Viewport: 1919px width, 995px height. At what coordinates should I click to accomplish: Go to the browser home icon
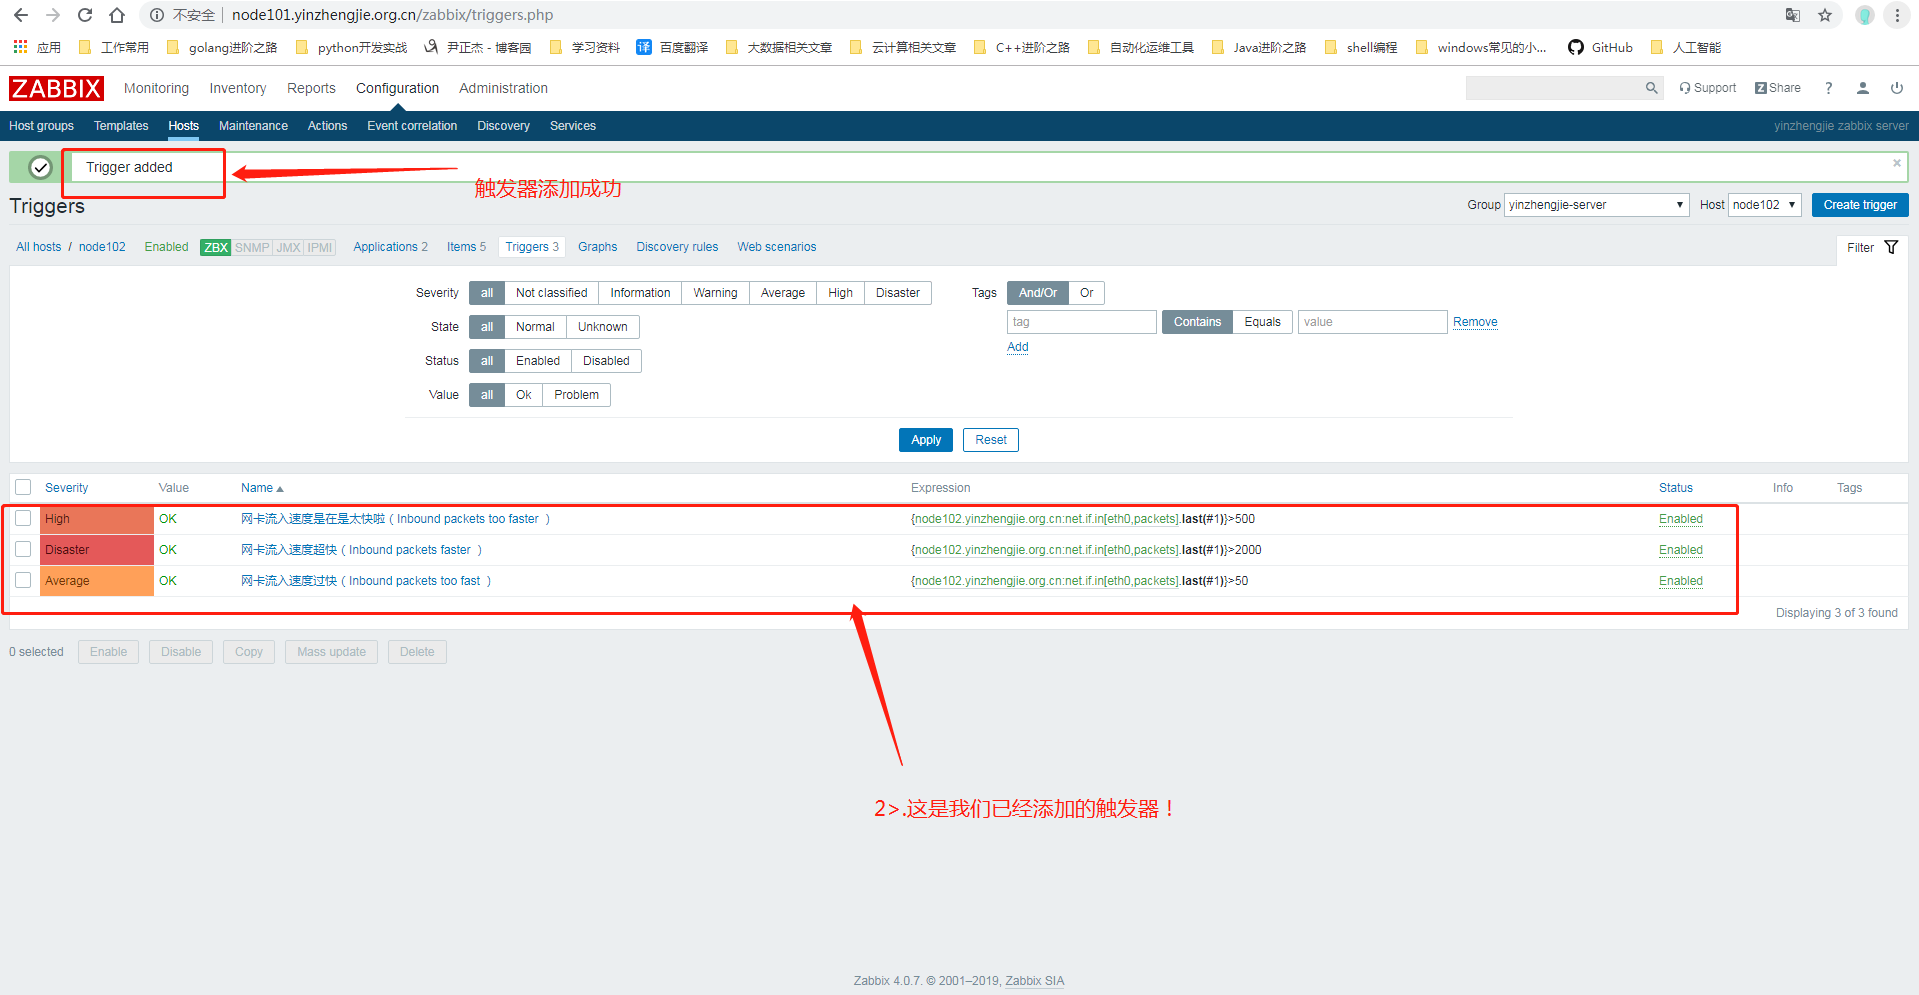click(117, 15)
